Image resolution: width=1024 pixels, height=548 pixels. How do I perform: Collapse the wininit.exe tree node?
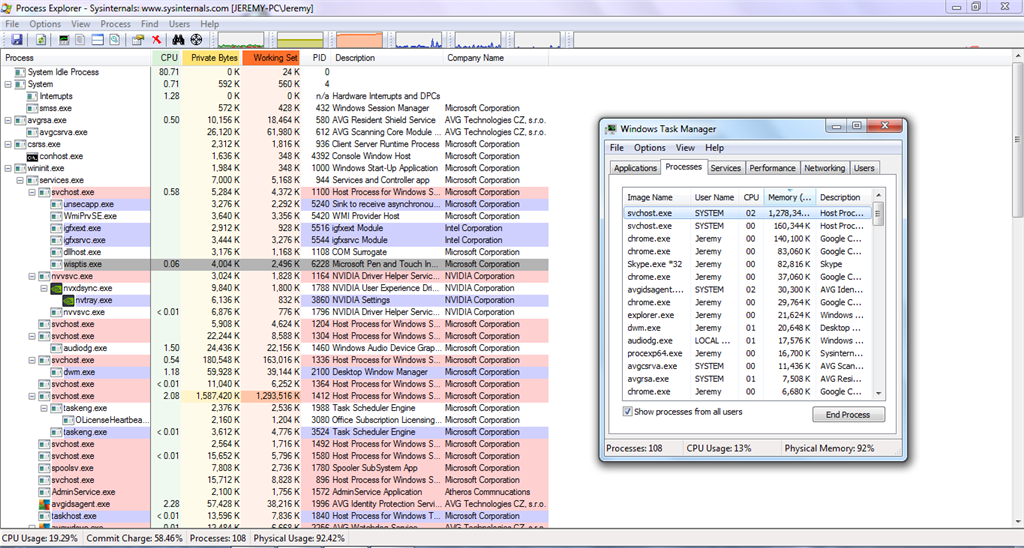pos(8,168)
